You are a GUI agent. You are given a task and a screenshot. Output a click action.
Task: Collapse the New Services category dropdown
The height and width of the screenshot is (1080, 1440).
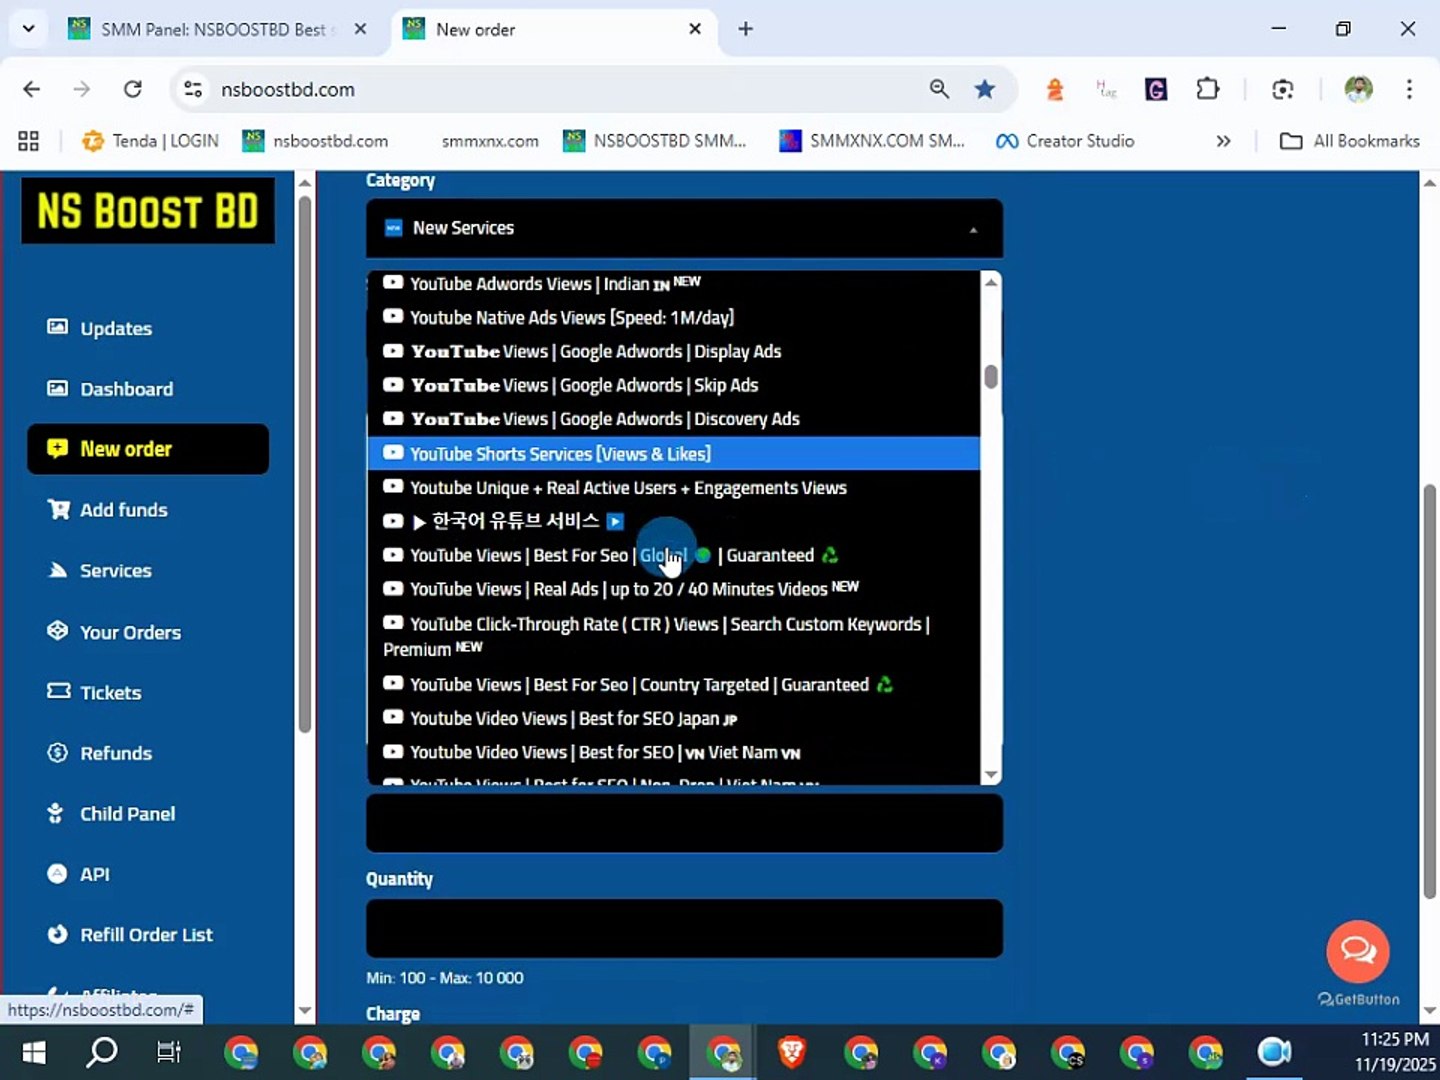[684, 228]
